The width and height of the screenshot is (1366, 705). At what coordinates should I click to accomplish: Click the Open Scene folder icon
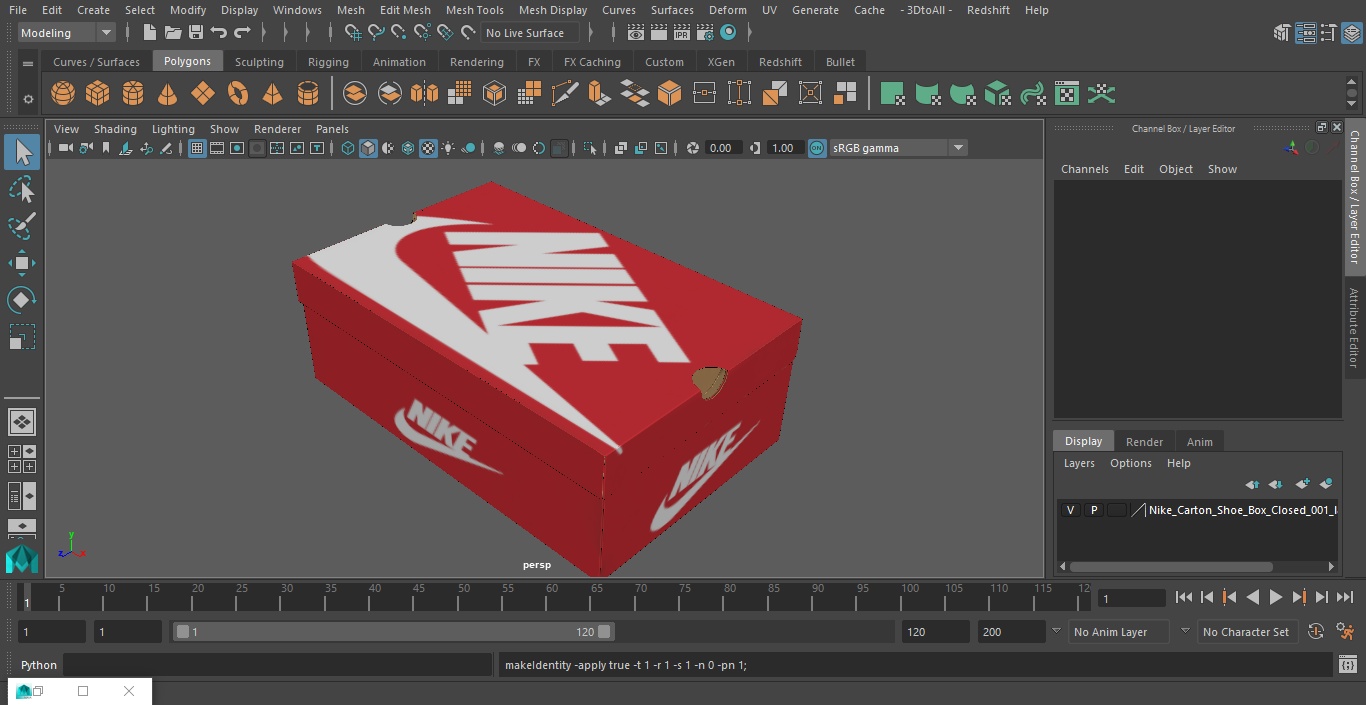[173, 33]
